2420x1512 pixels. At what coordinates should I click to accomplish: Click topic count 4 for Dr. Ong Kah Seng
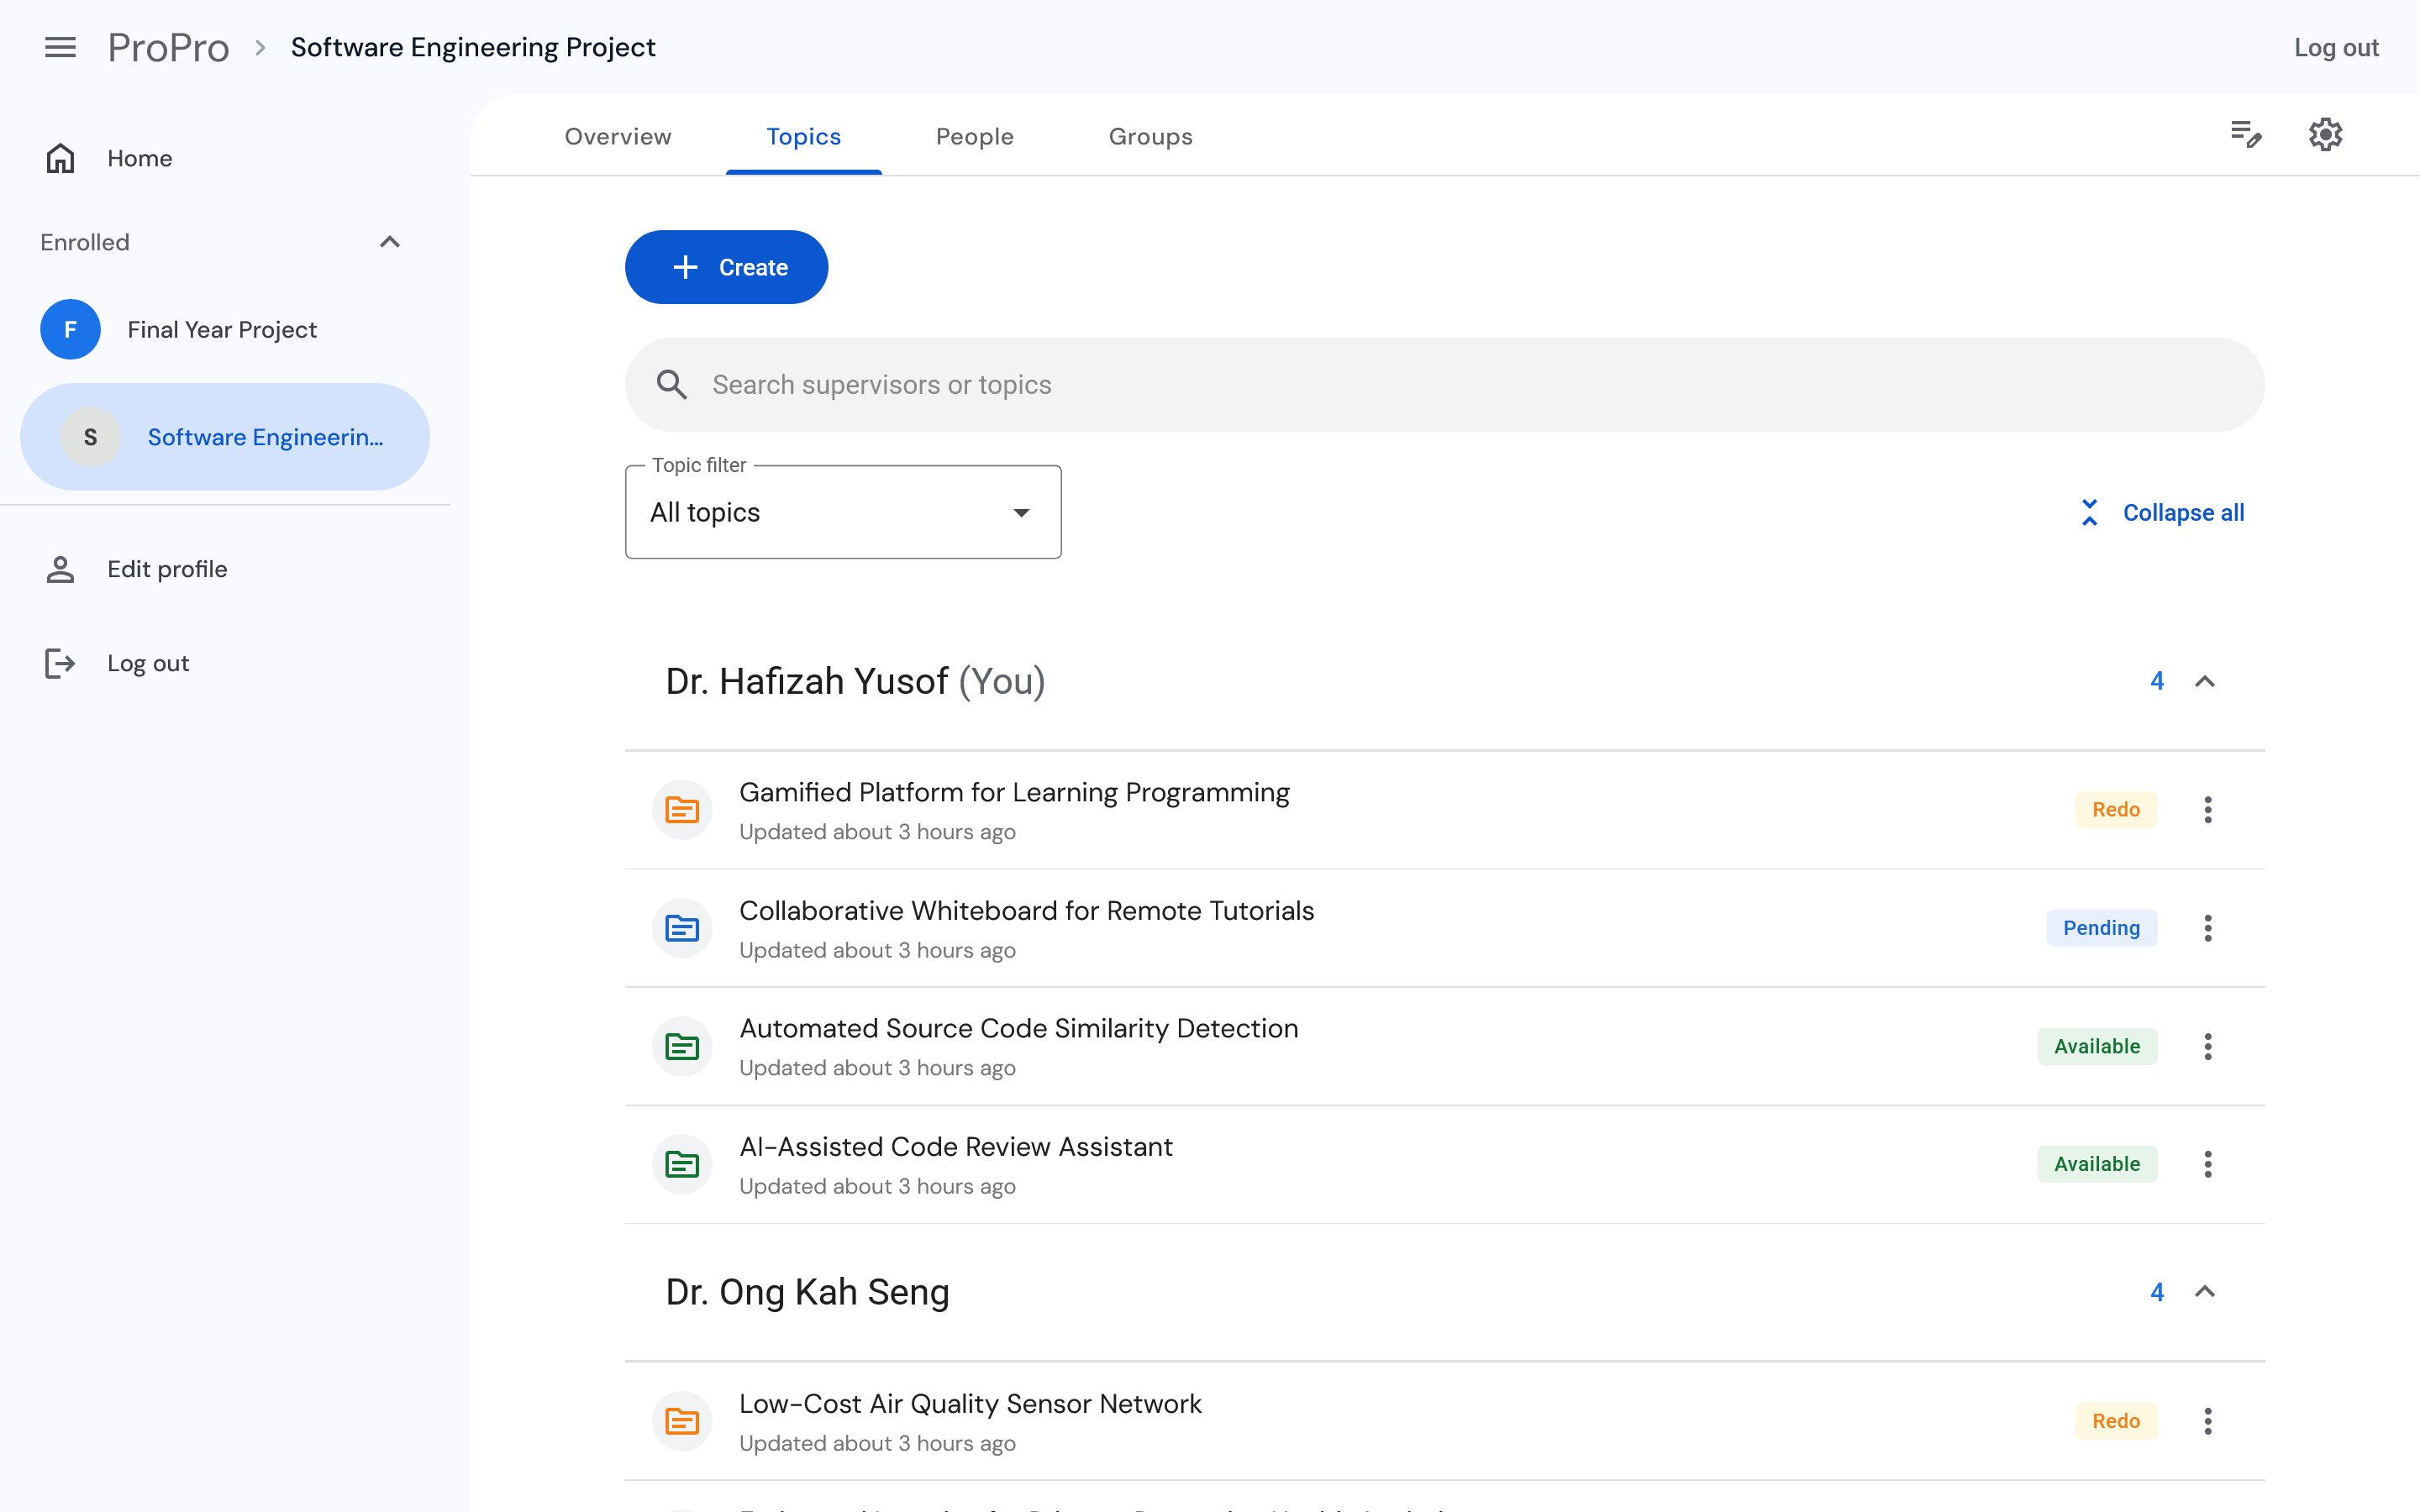pos(2157,1292)
